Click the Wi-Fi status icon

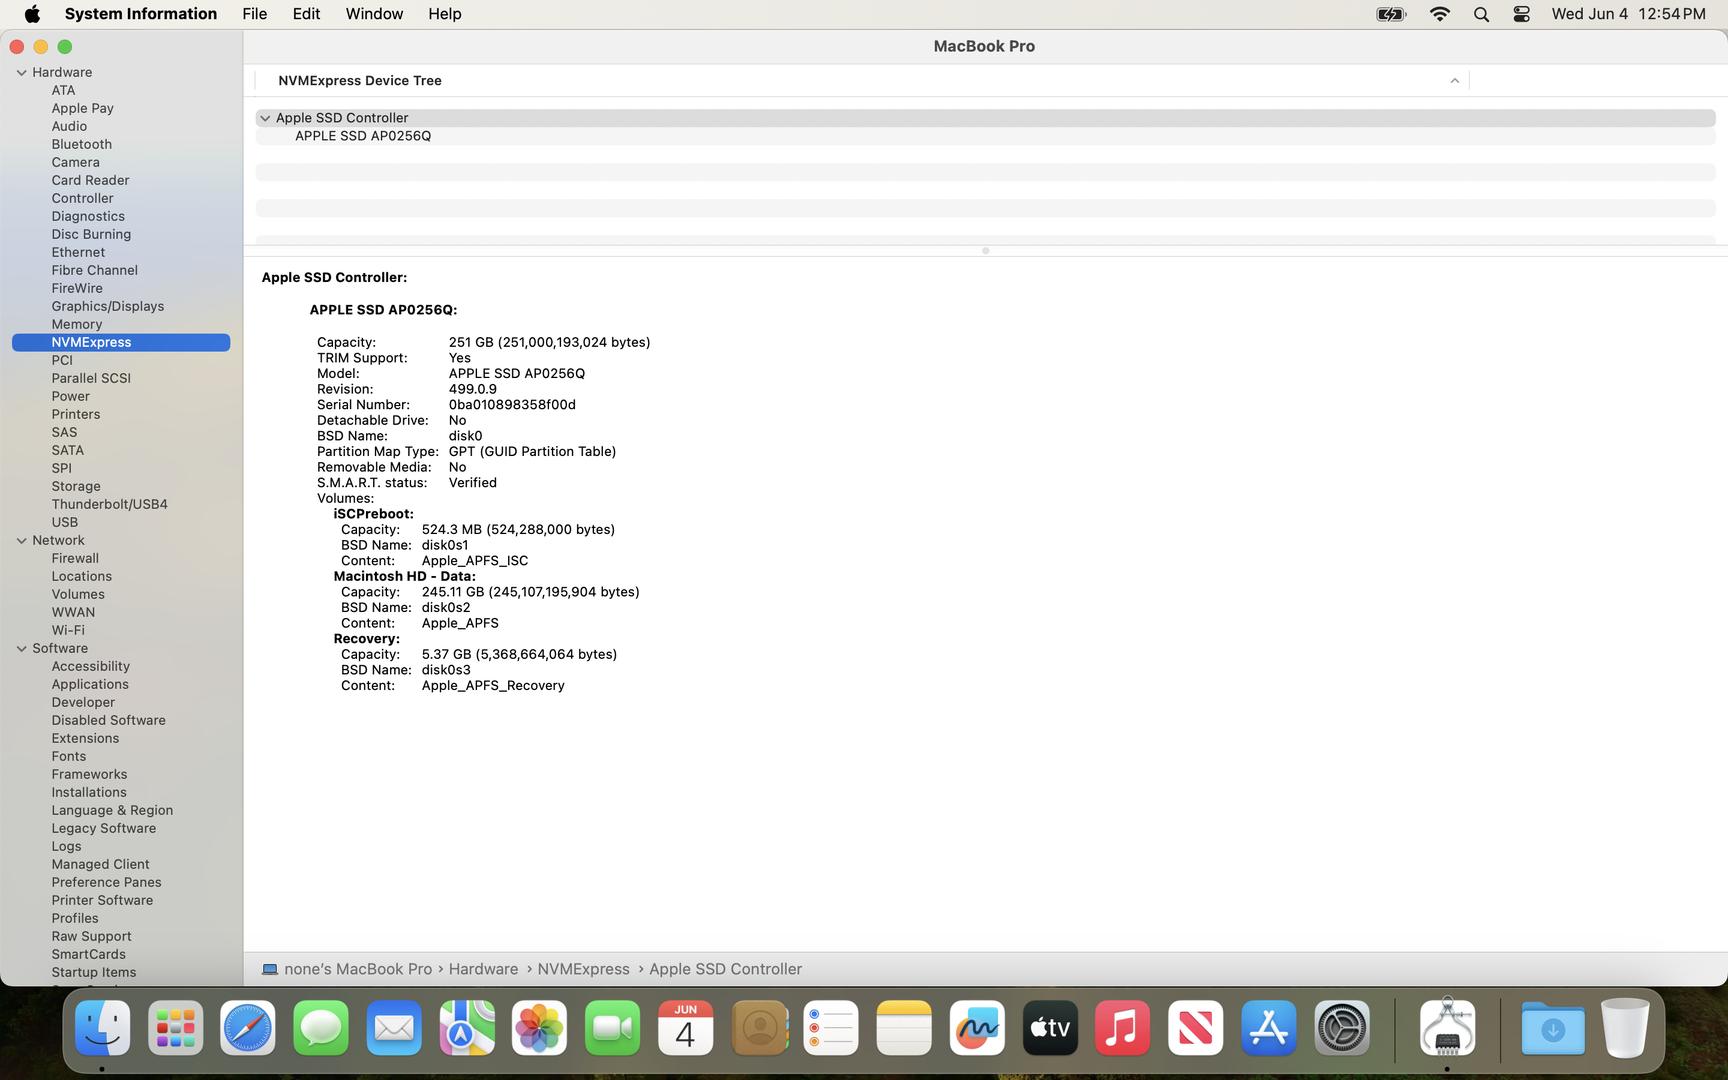click(1439, 14)
